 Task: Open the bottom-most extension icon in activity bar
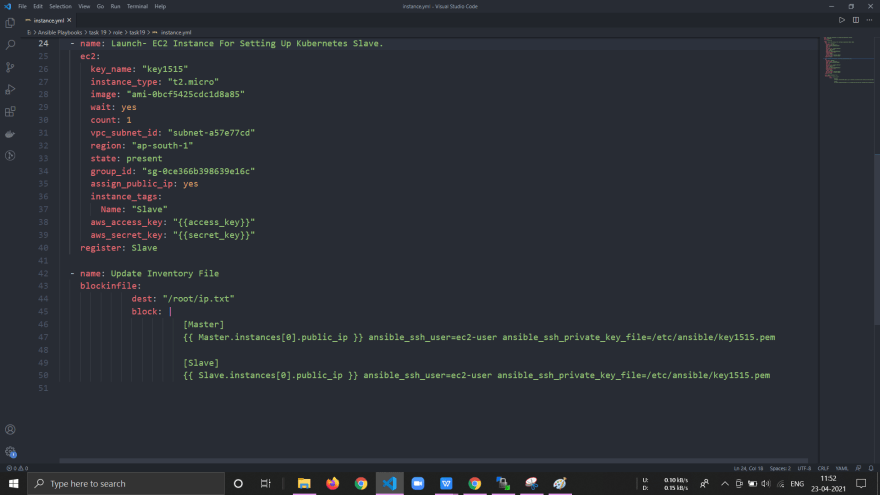(x=10, y=155)
